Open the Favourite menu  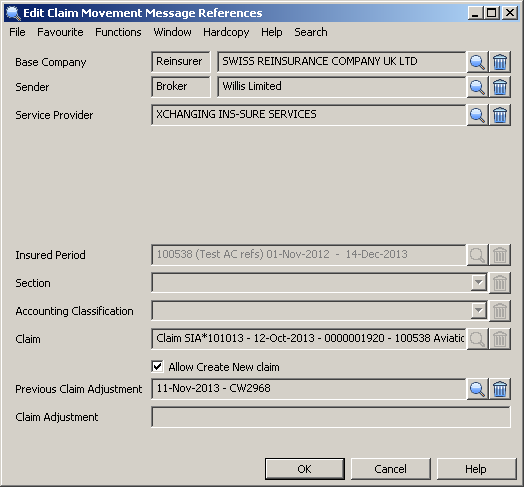60,32
